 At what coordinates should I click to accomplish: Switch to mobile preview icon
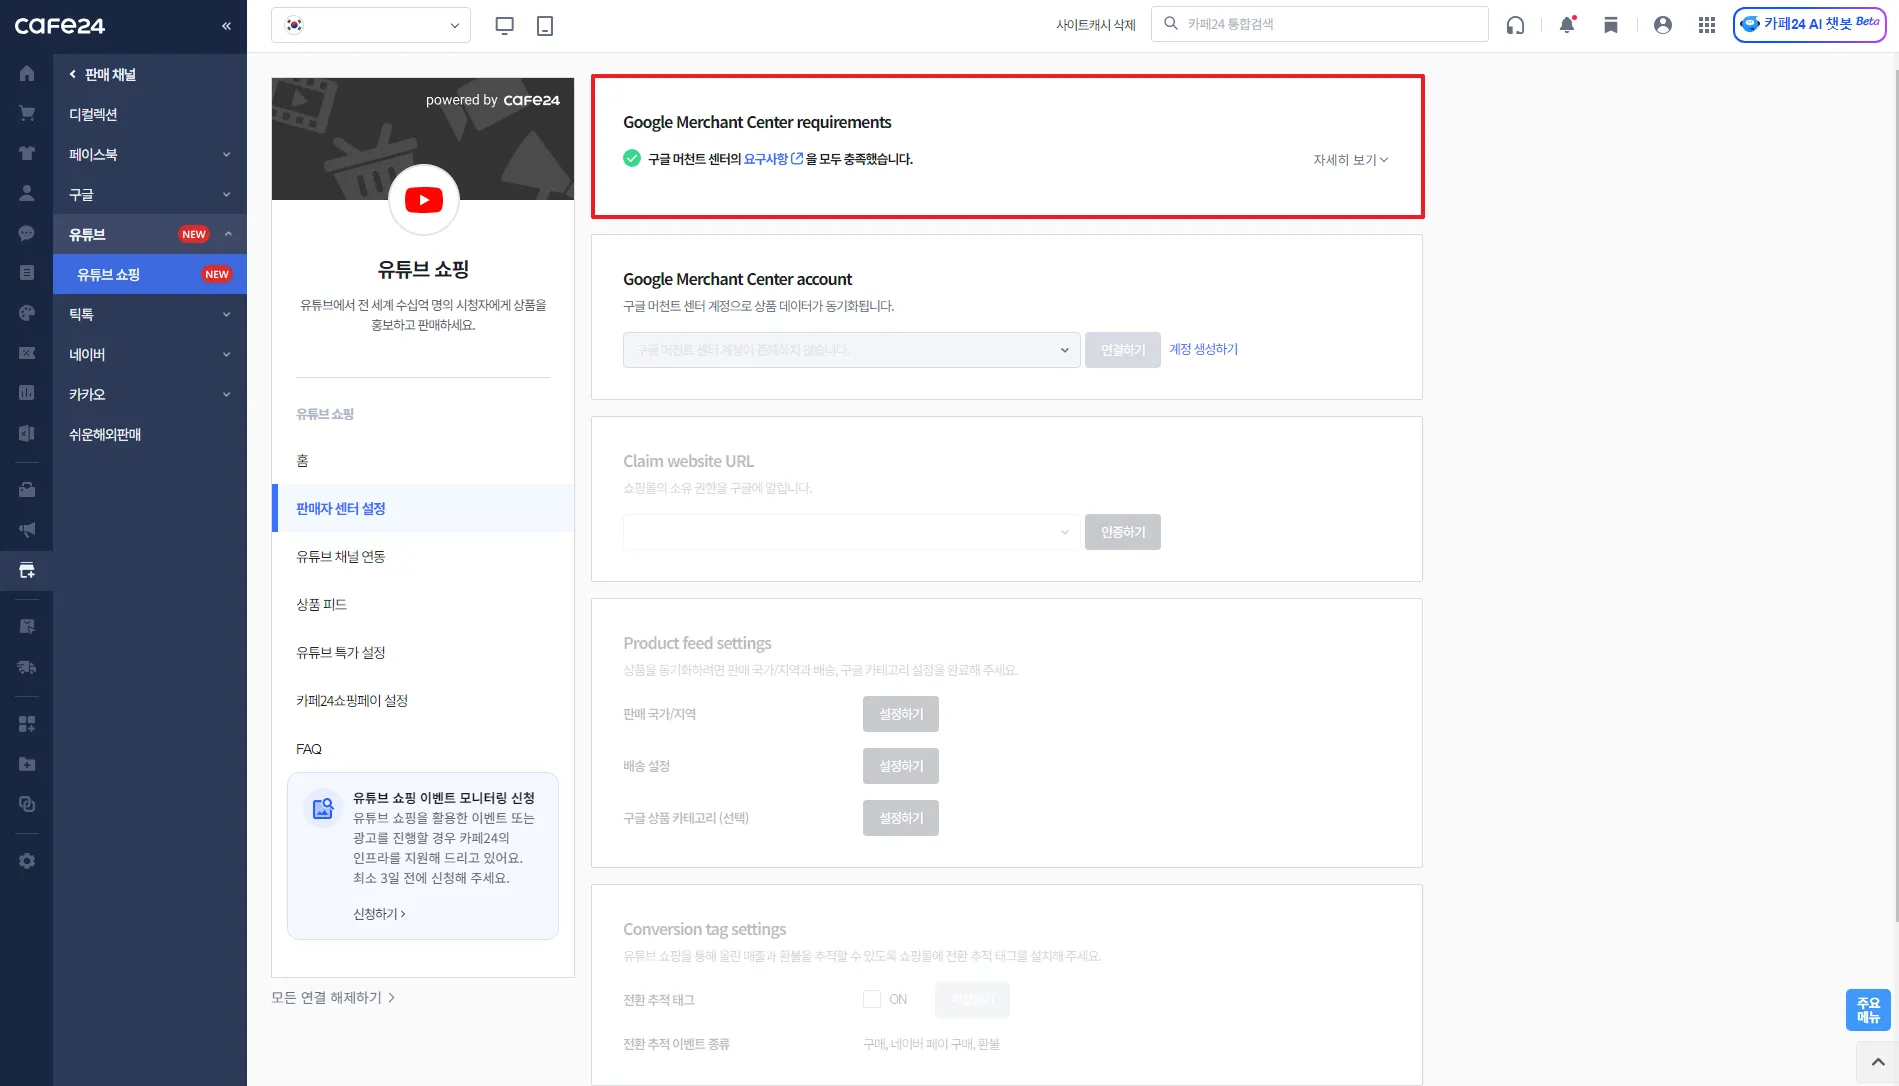point(545,26)
